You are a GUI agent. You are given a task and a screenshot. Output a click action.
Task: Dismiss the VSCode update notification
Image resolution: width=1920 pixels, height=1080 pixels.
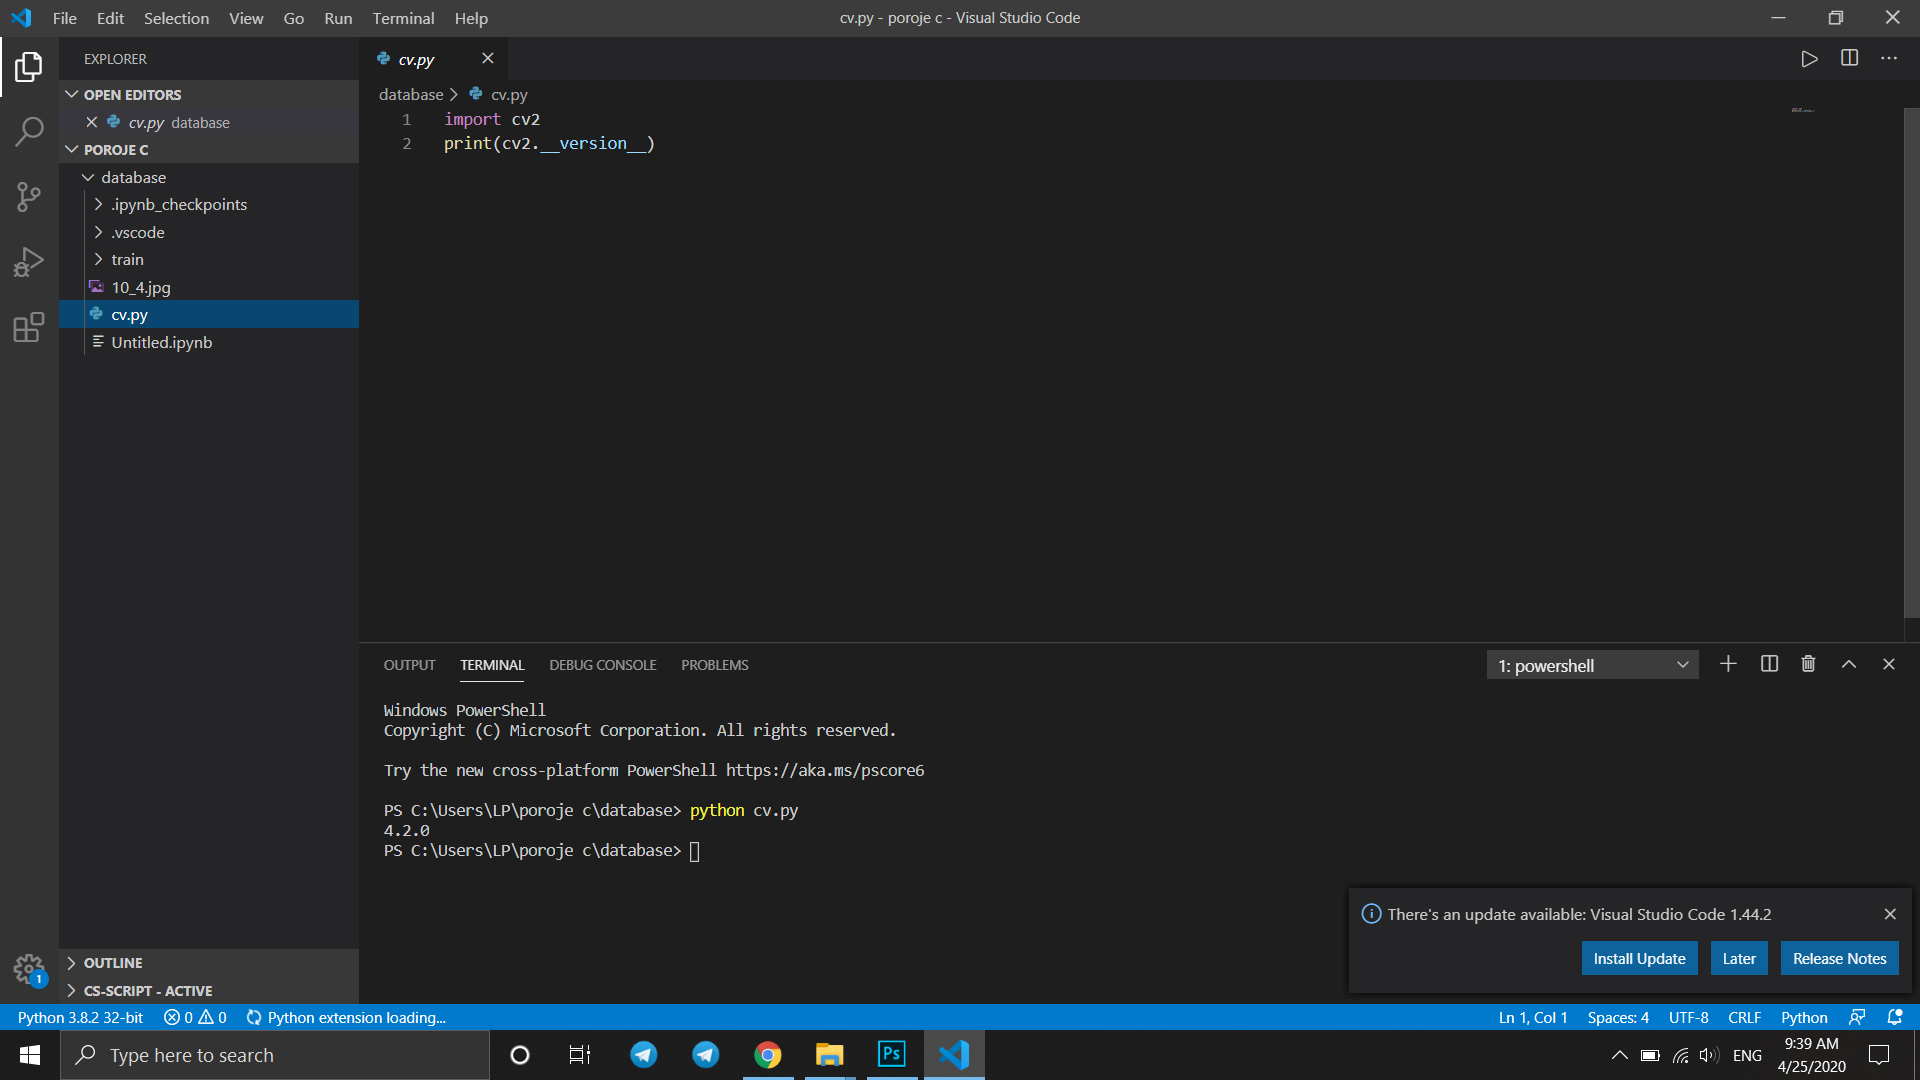(1890, 914)
